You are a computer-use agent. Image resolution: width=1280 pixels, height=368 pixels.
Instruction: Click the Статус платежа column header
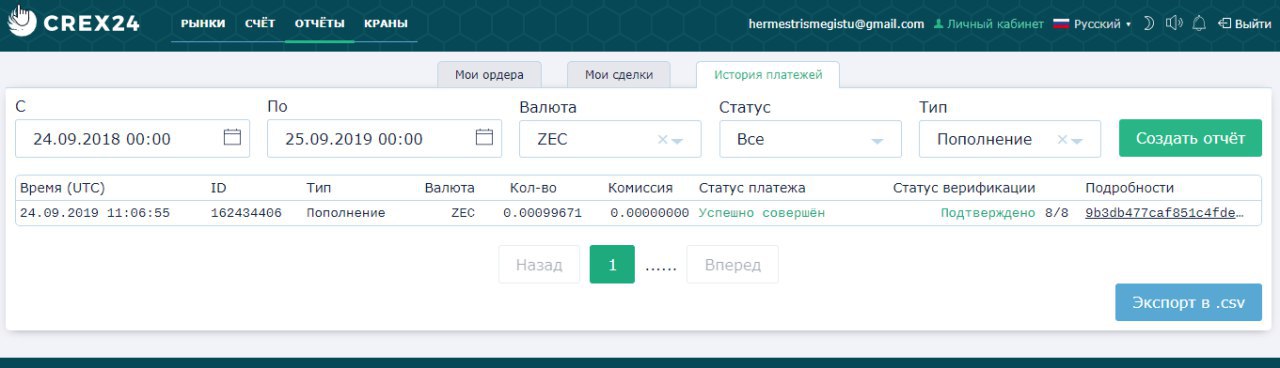coord(752,188)
